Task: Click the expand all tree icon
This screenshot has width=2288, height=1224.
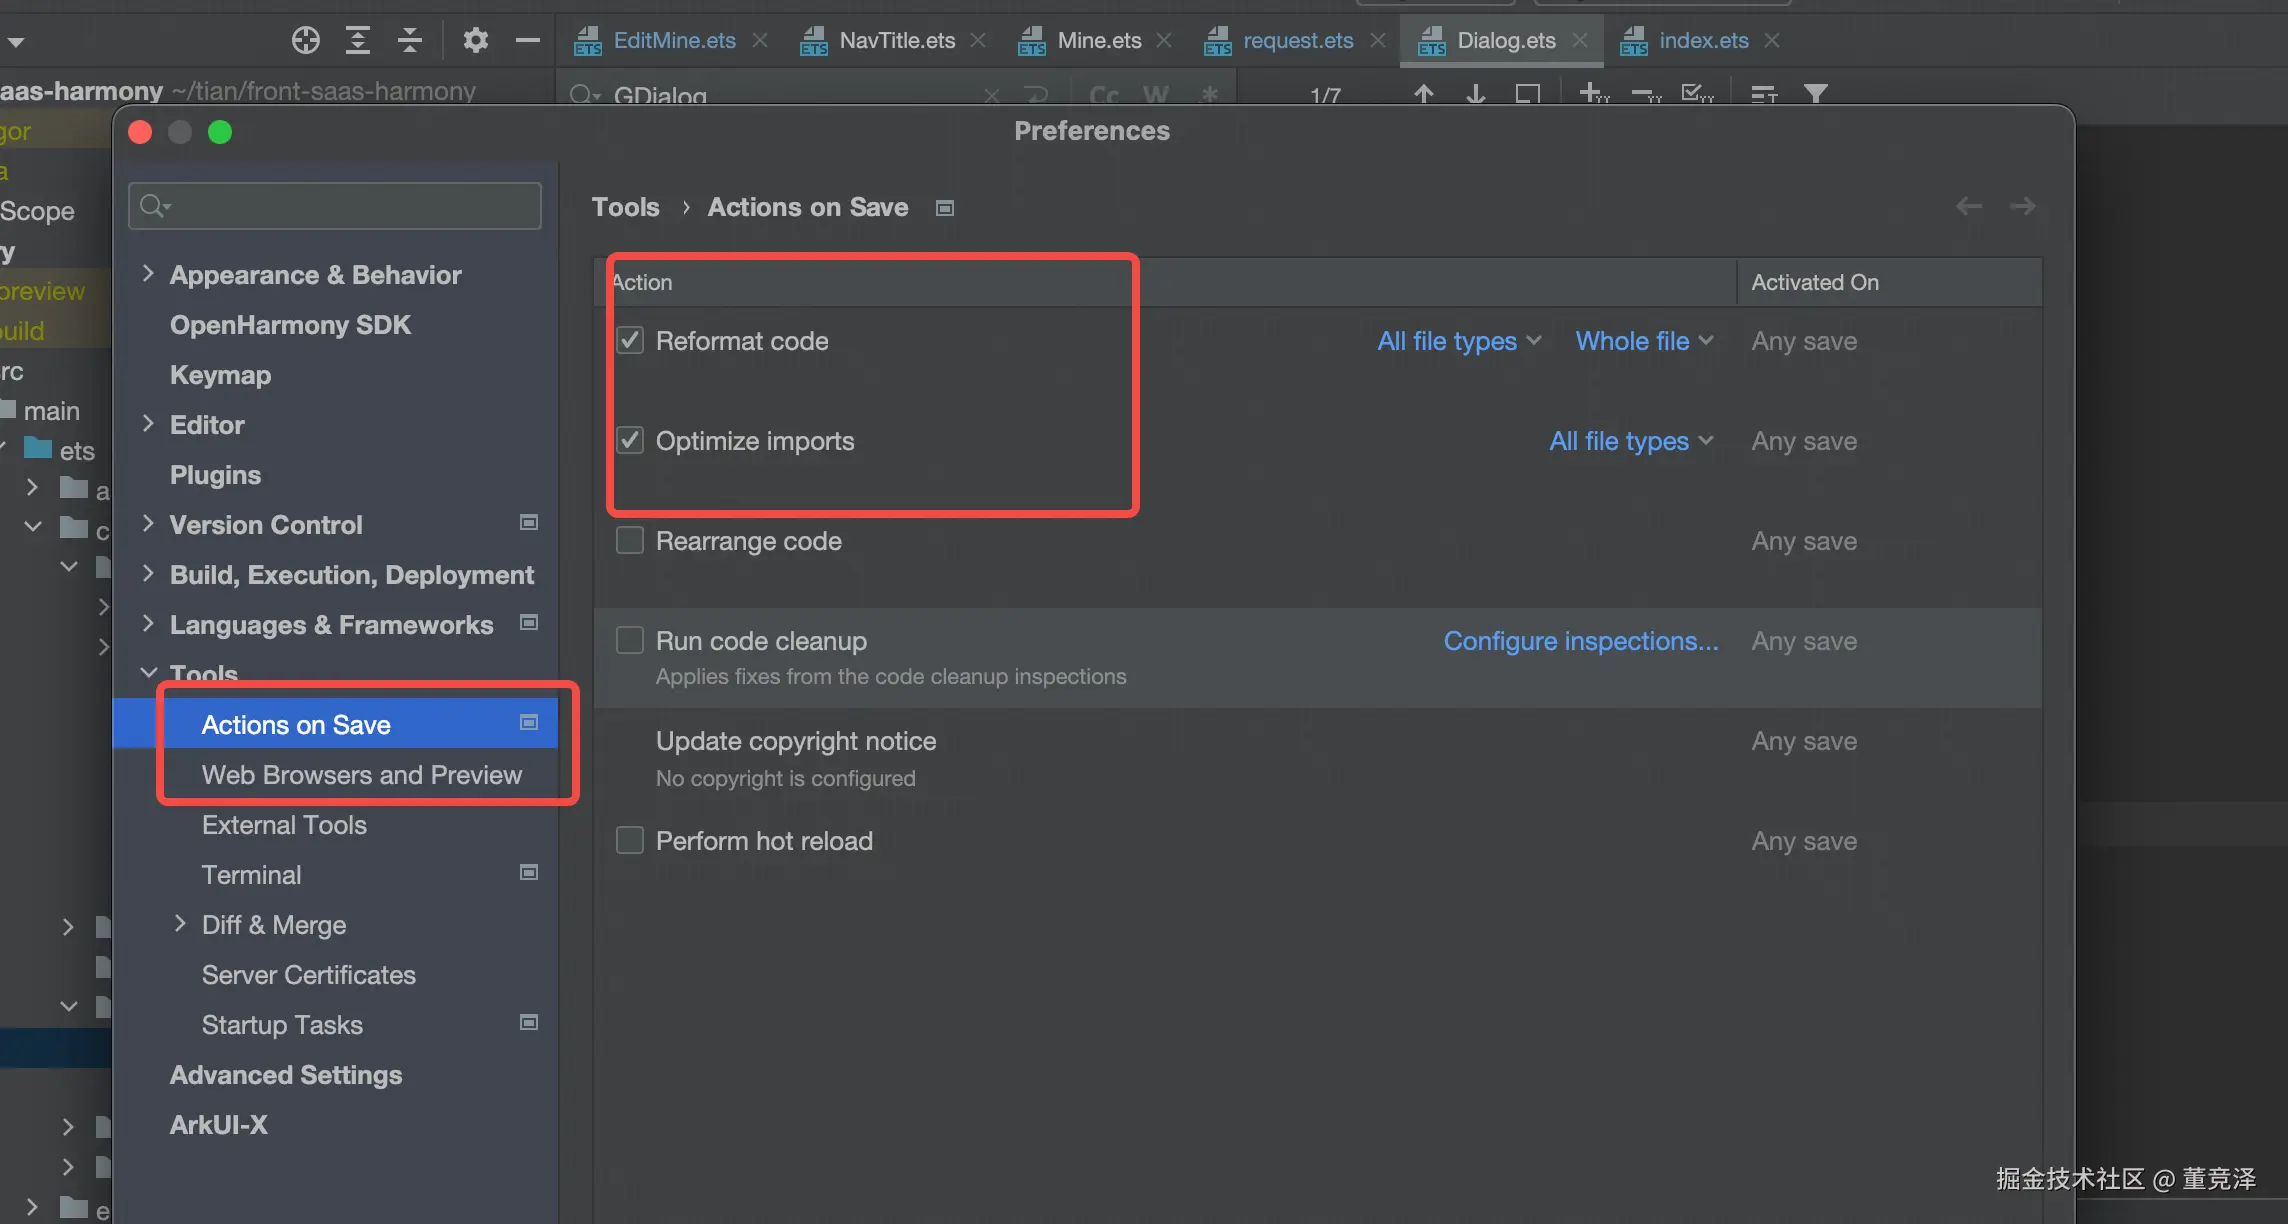Action: (357, 40)
